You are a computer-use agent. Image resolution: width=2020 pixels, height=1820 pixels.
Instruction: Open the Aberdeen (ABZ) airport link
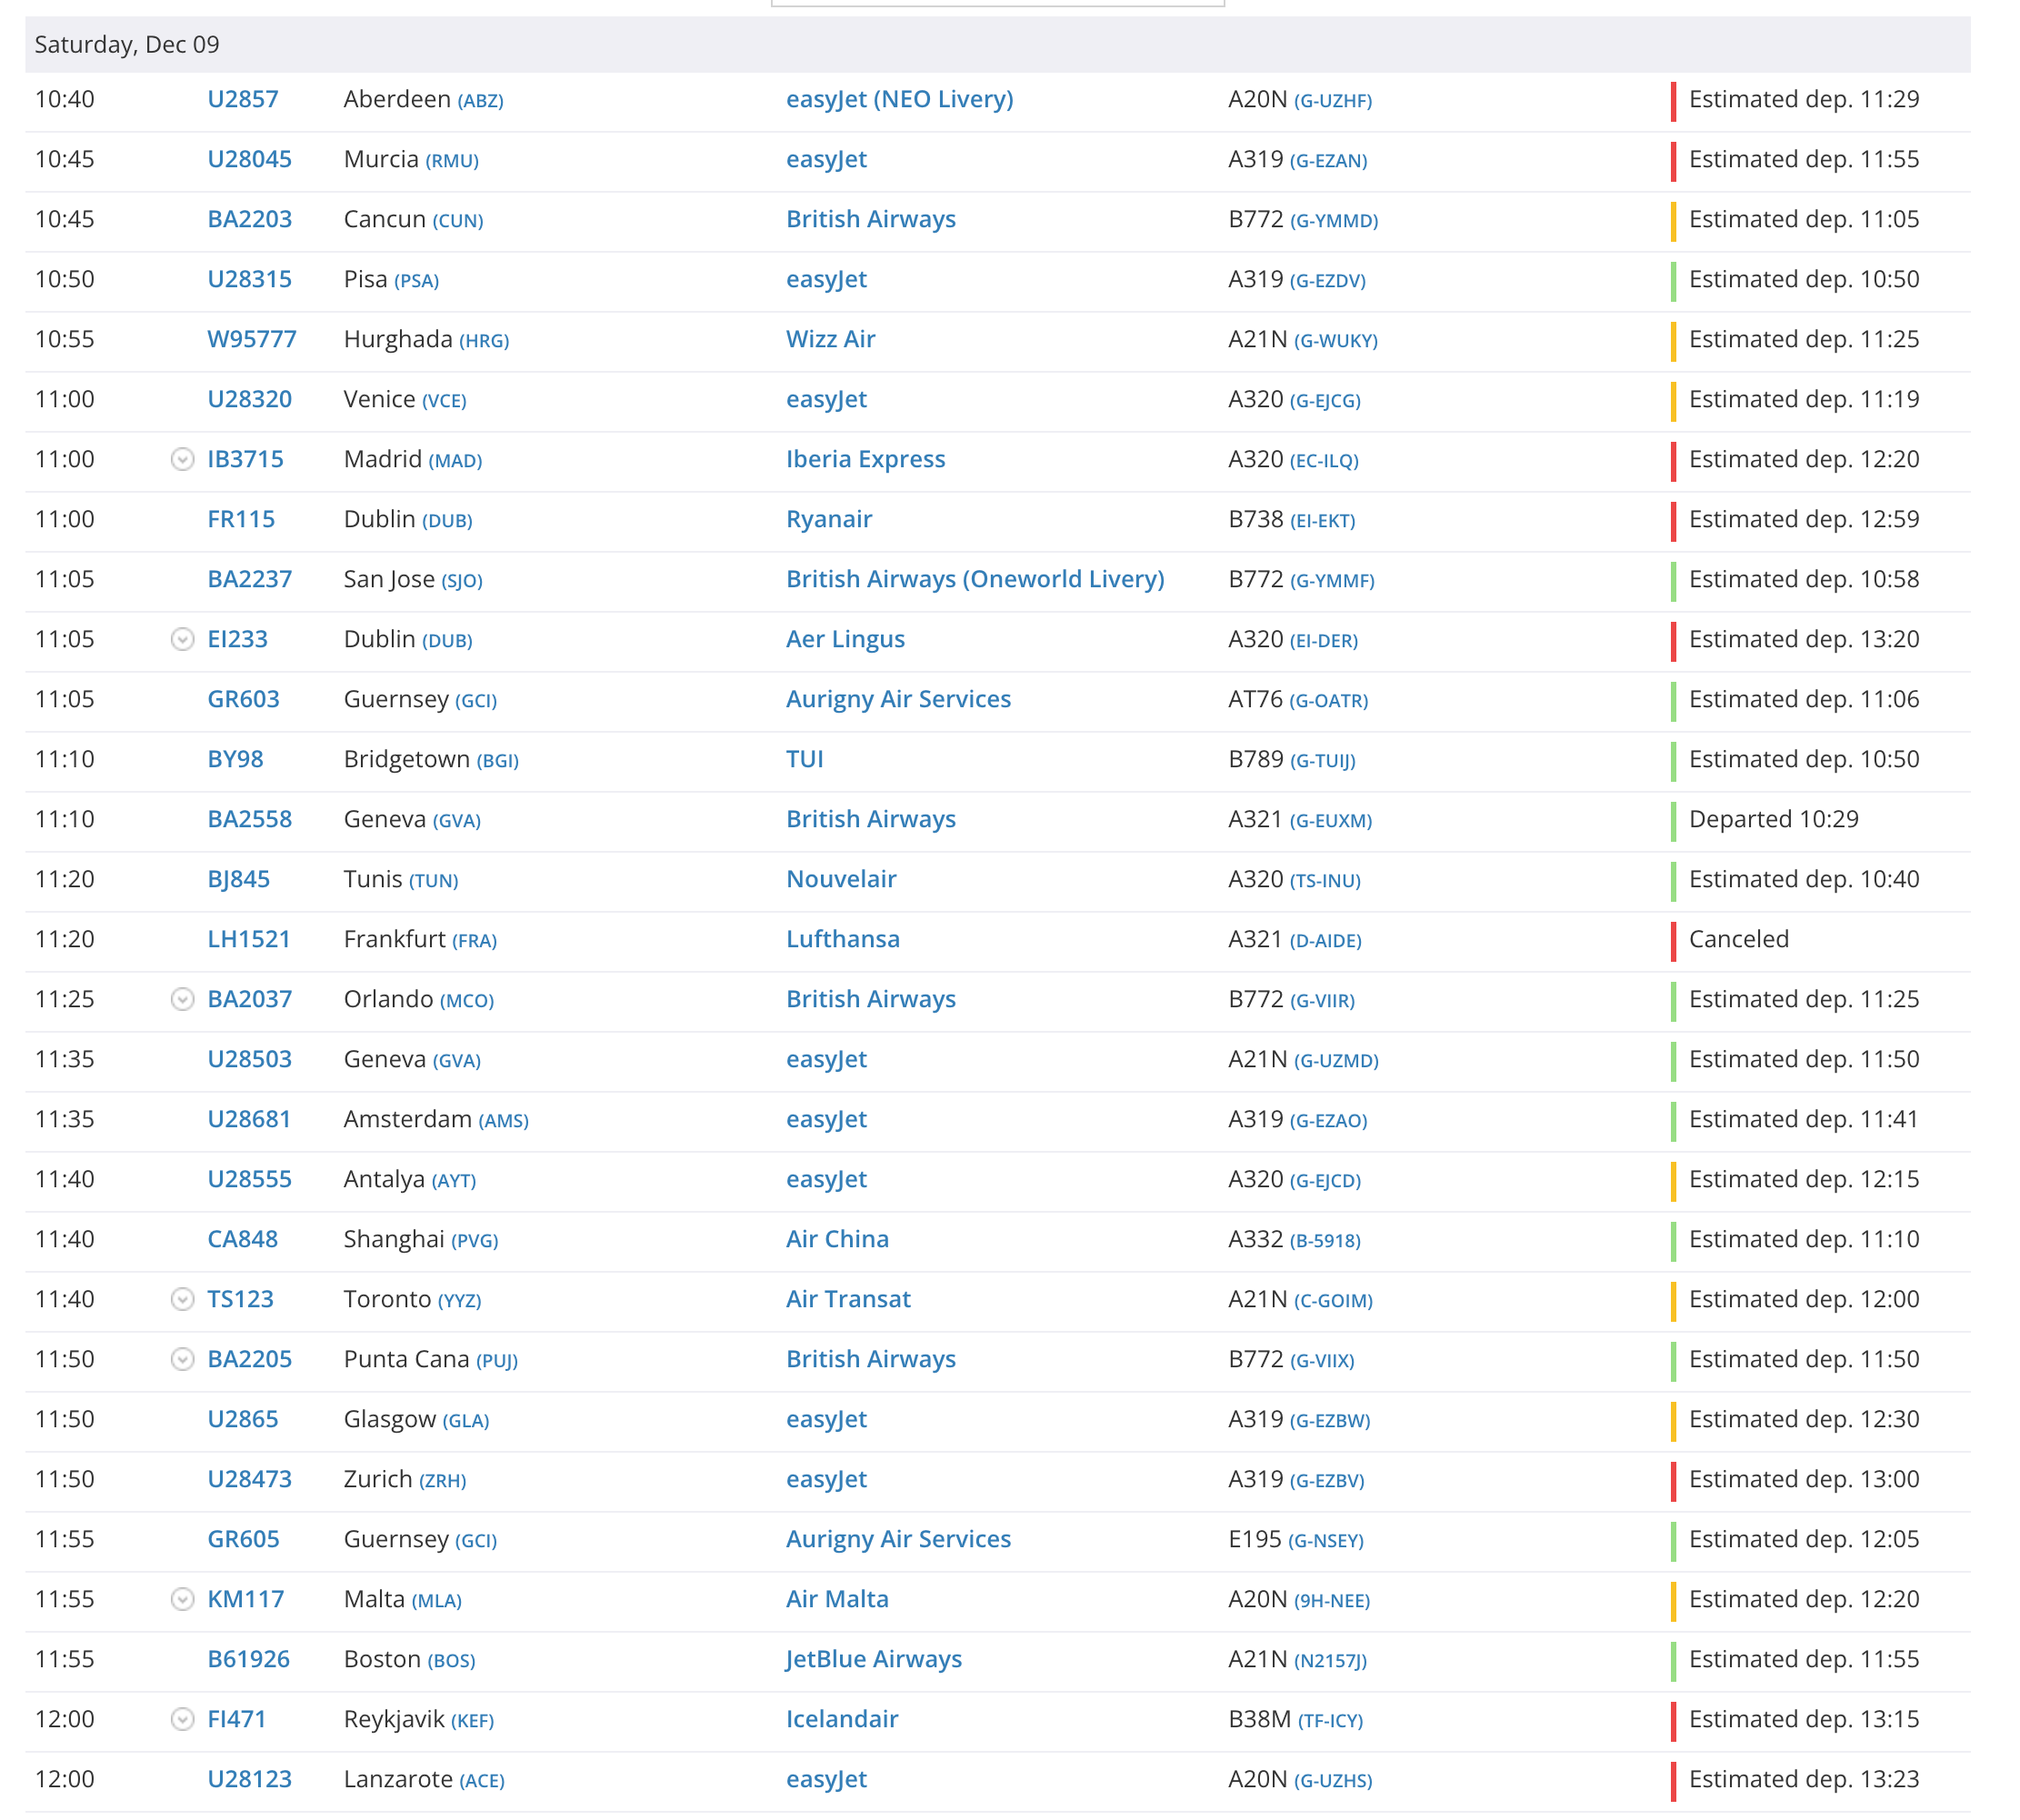(480, 101)
